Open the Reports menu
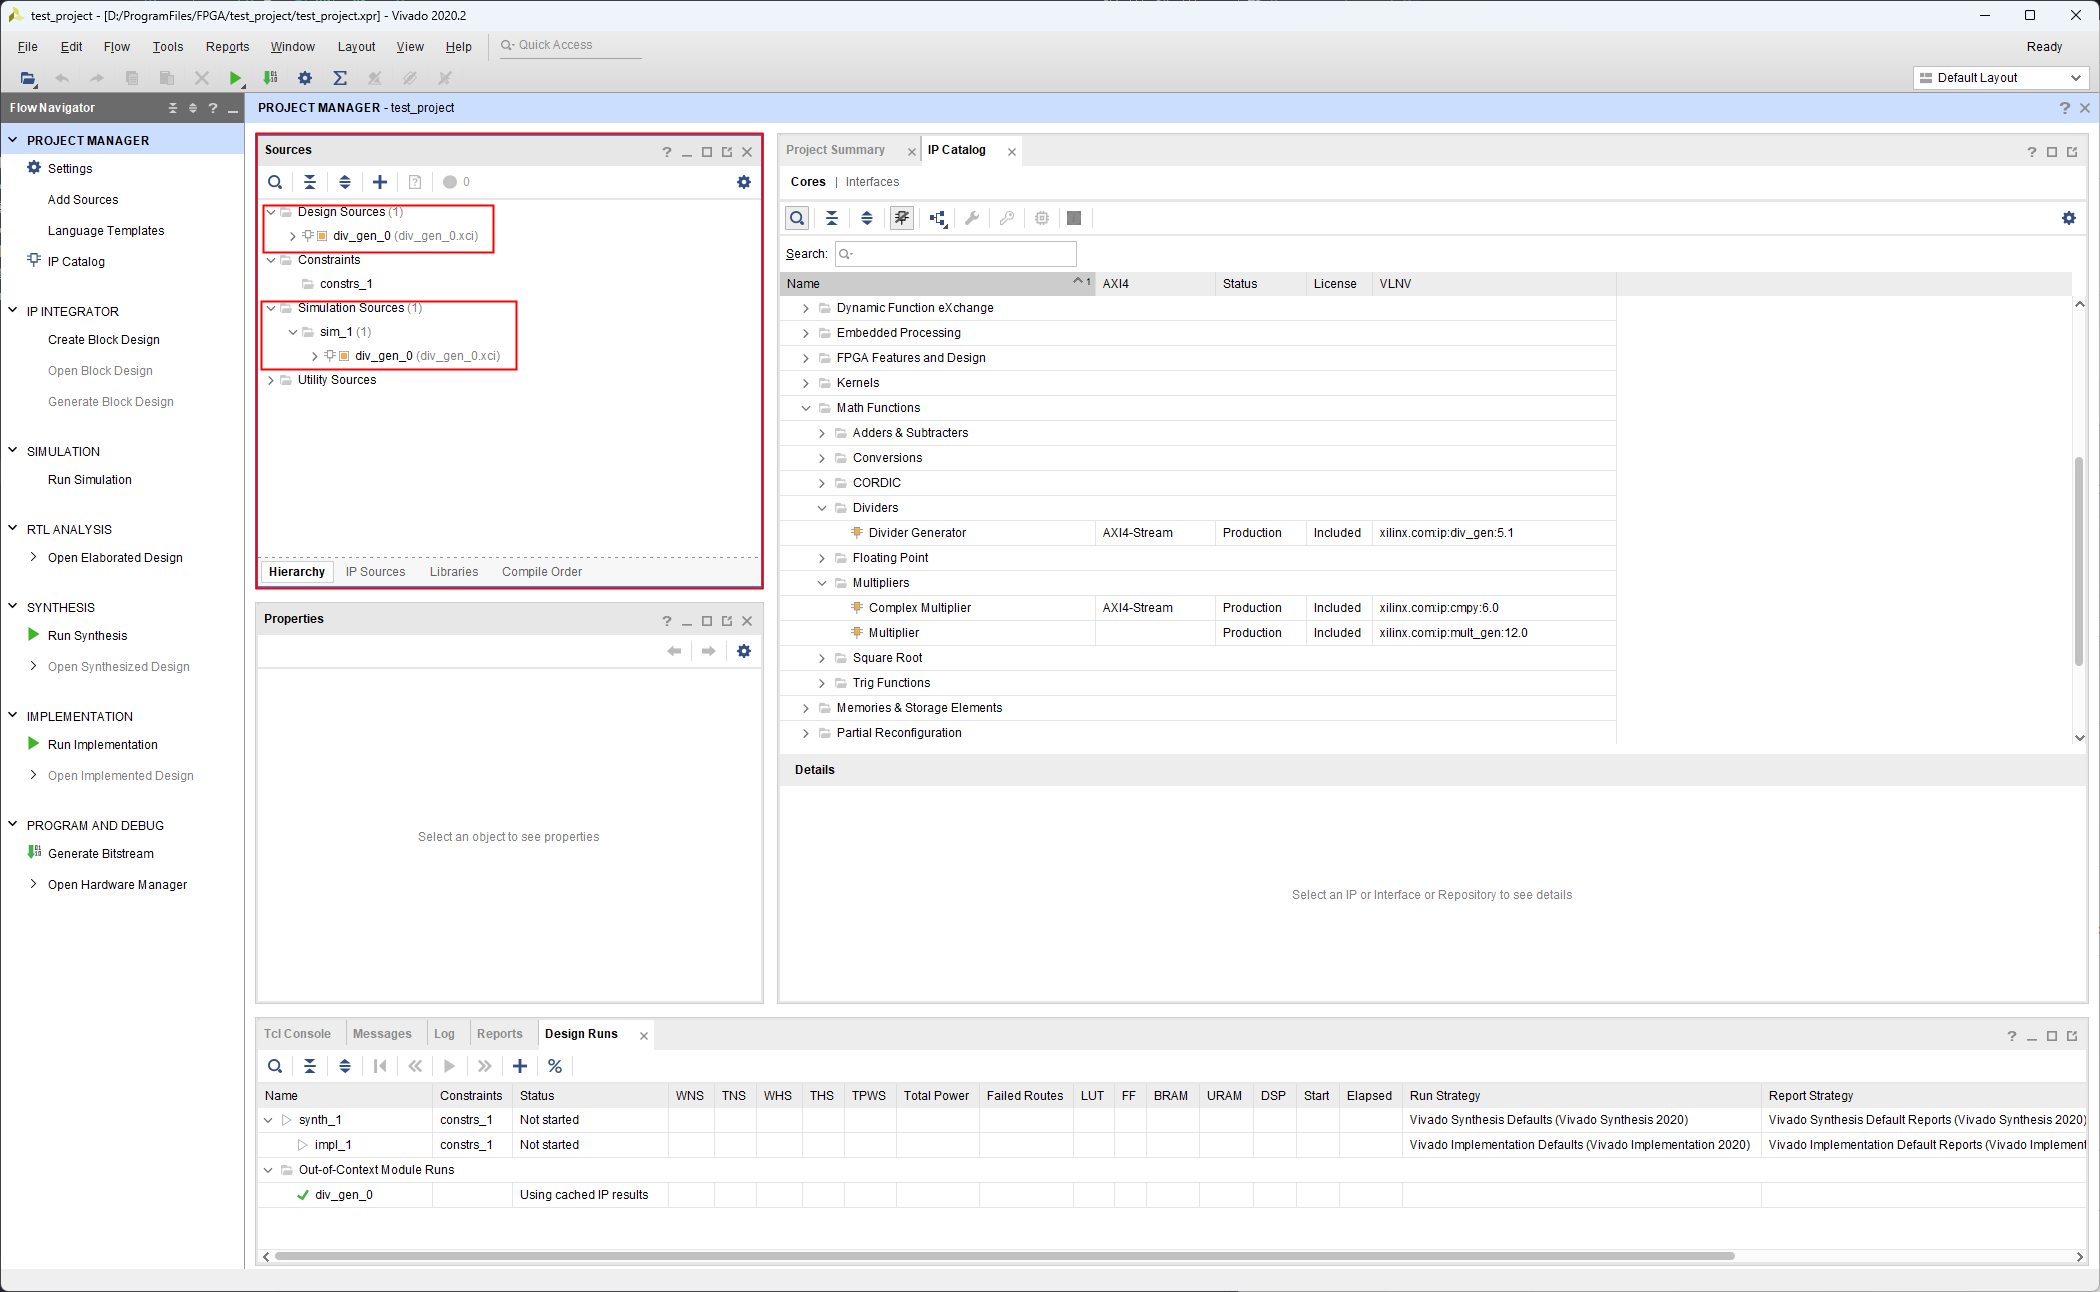This screenshot has width=2100, height=1292. 227,47
